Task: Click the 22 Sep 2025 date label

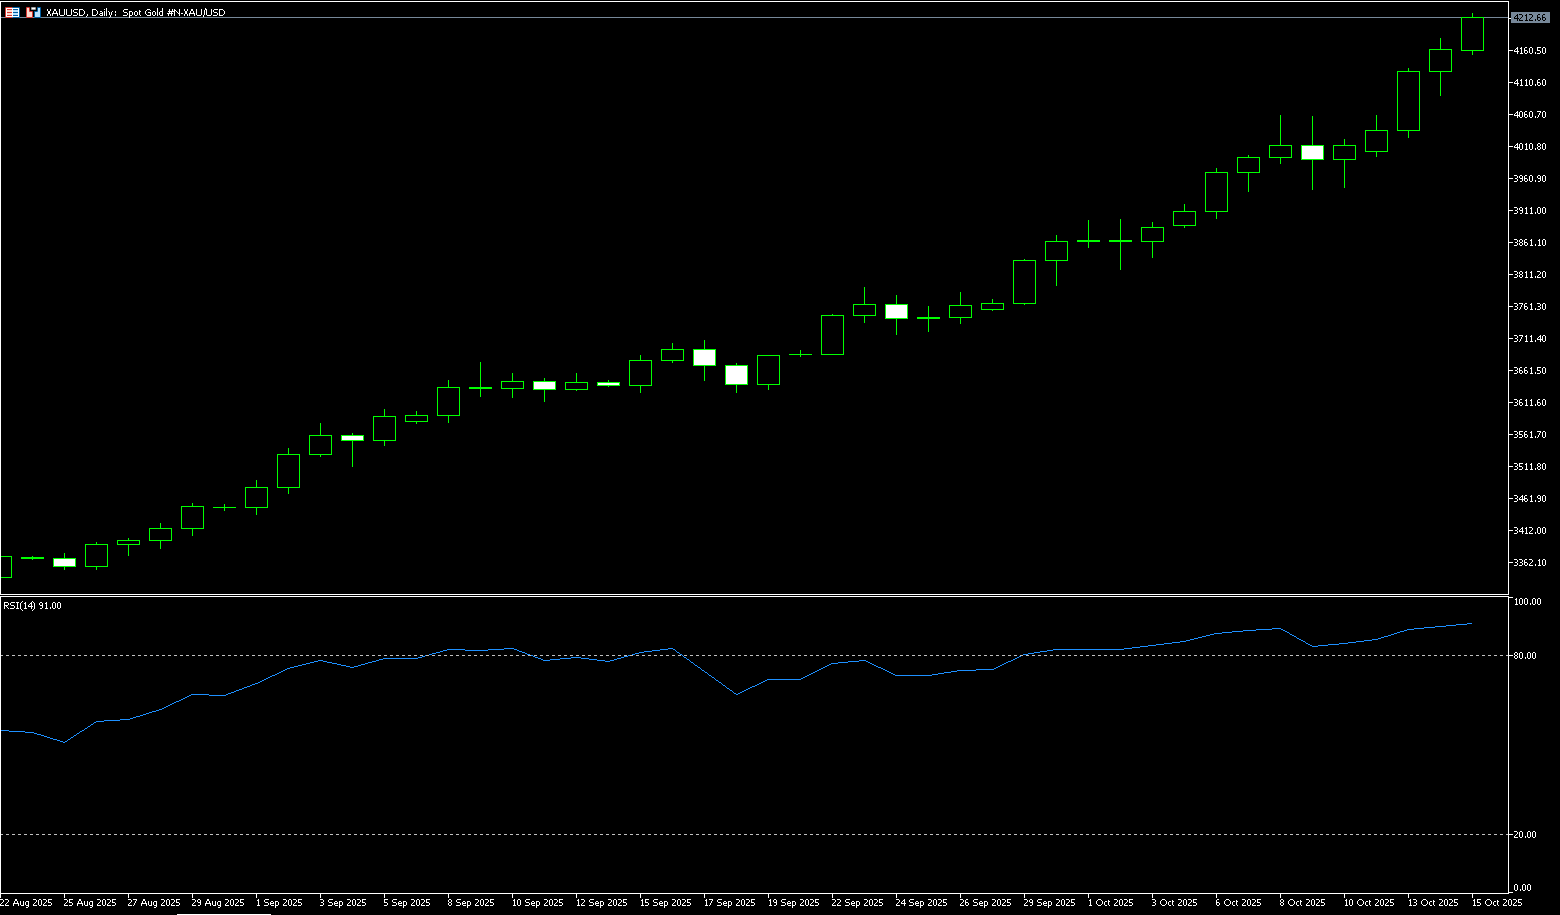Action: coord(857,902)
